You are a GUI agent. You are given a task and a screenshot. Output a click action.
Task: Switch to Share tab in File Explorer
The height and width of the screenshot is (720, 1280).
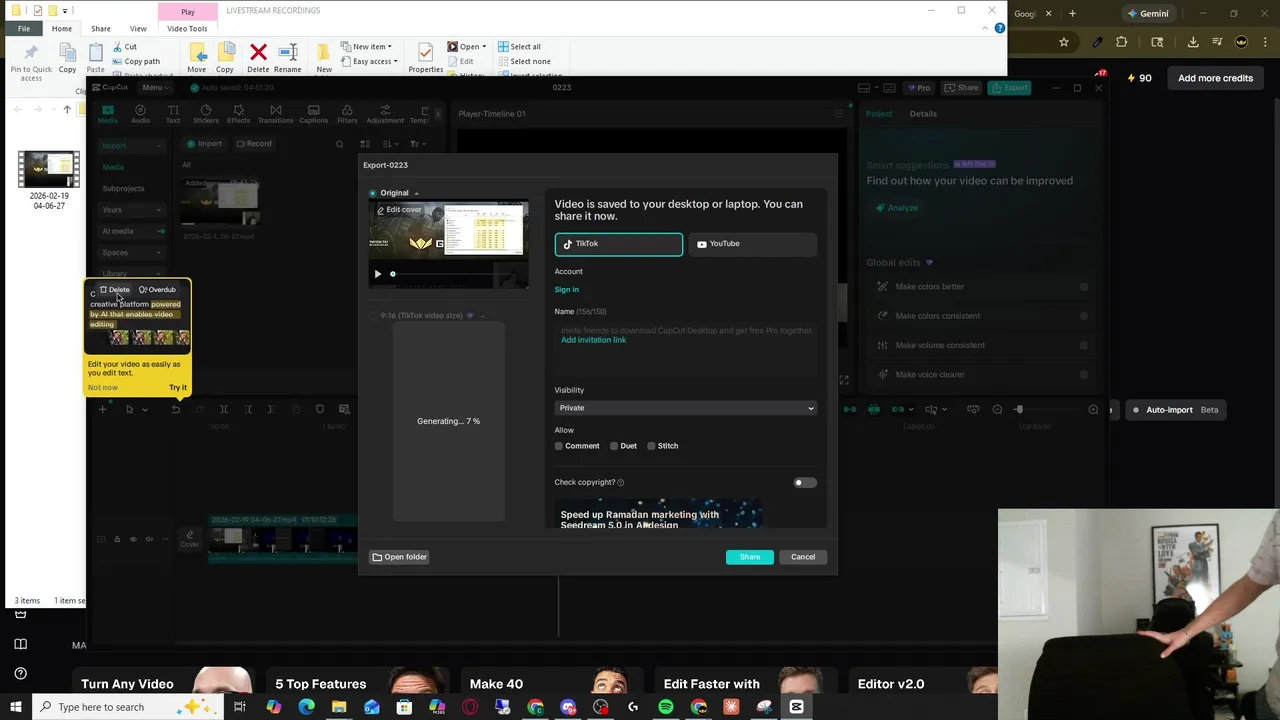pos(101,29)
